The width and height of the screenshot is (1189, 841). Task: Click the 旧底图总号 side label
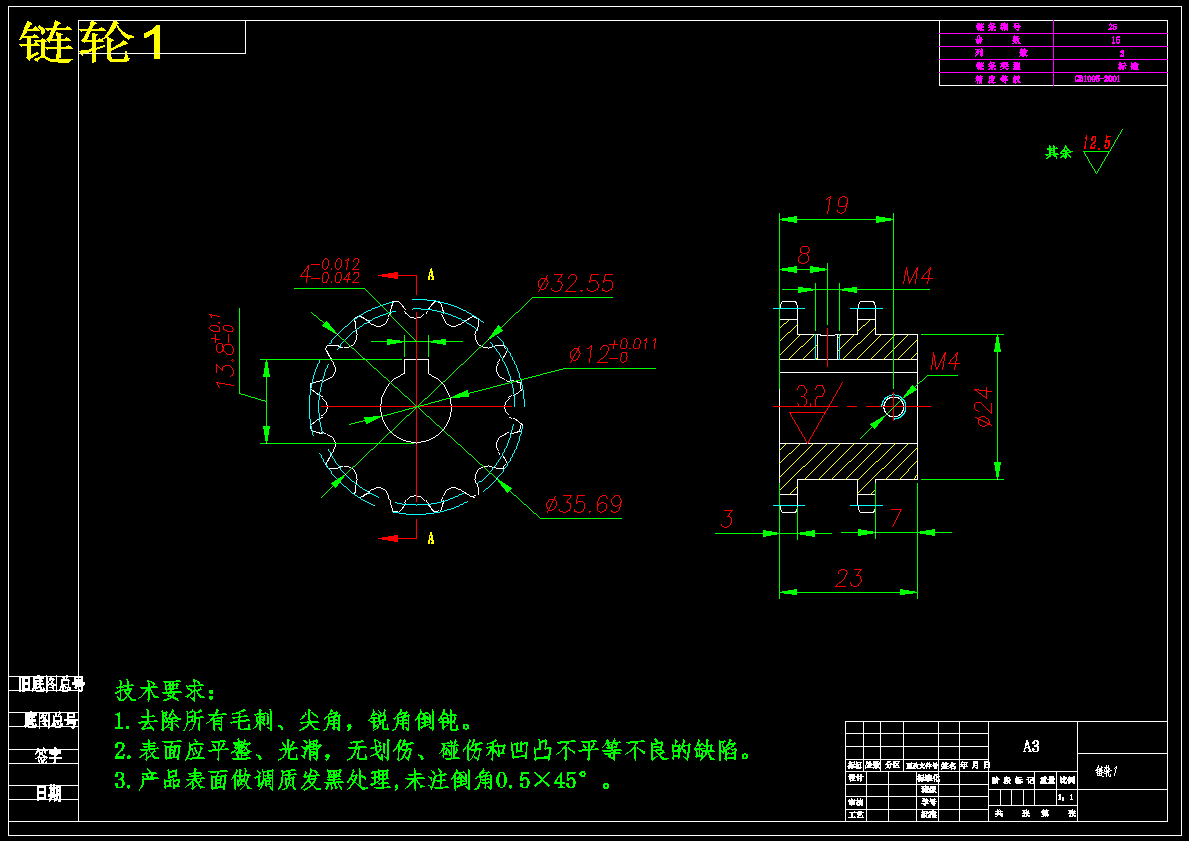[52, 684]
